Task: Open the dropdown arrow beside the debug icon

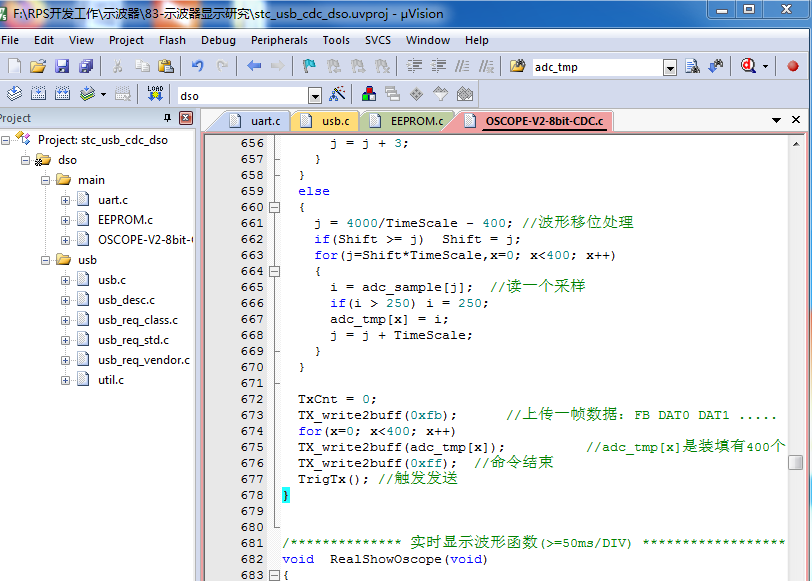Action: 765,66
